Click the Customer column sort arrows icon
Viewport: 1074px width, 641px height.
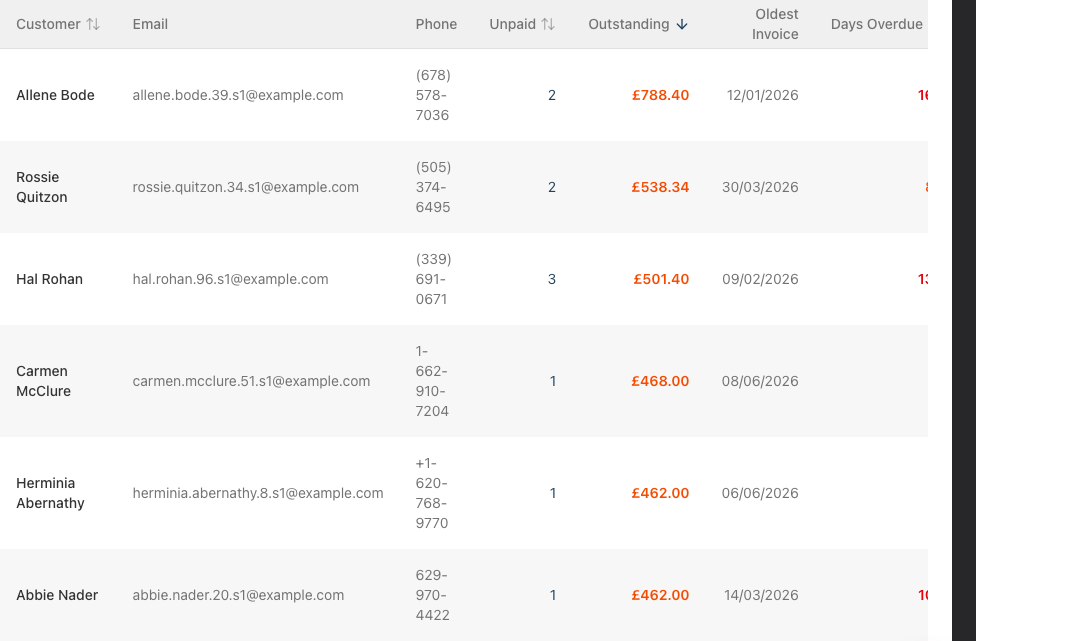(93, 24)
